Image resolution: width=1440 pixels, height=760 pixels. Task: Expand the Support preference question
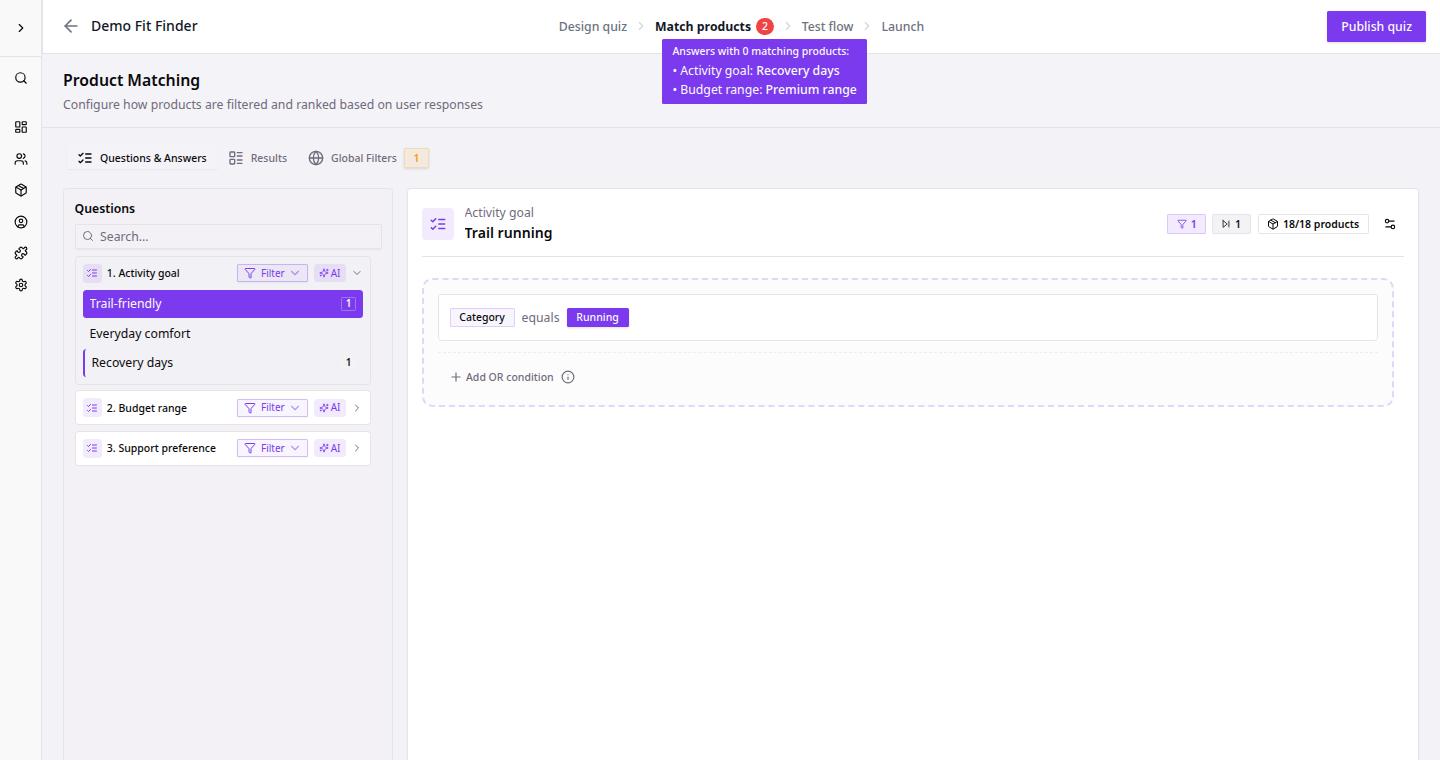click(357, 448)
